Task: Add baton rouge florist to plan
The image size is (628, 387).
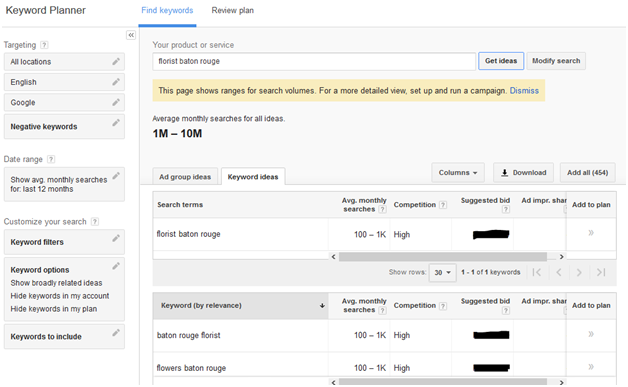Action: (591, 334)
